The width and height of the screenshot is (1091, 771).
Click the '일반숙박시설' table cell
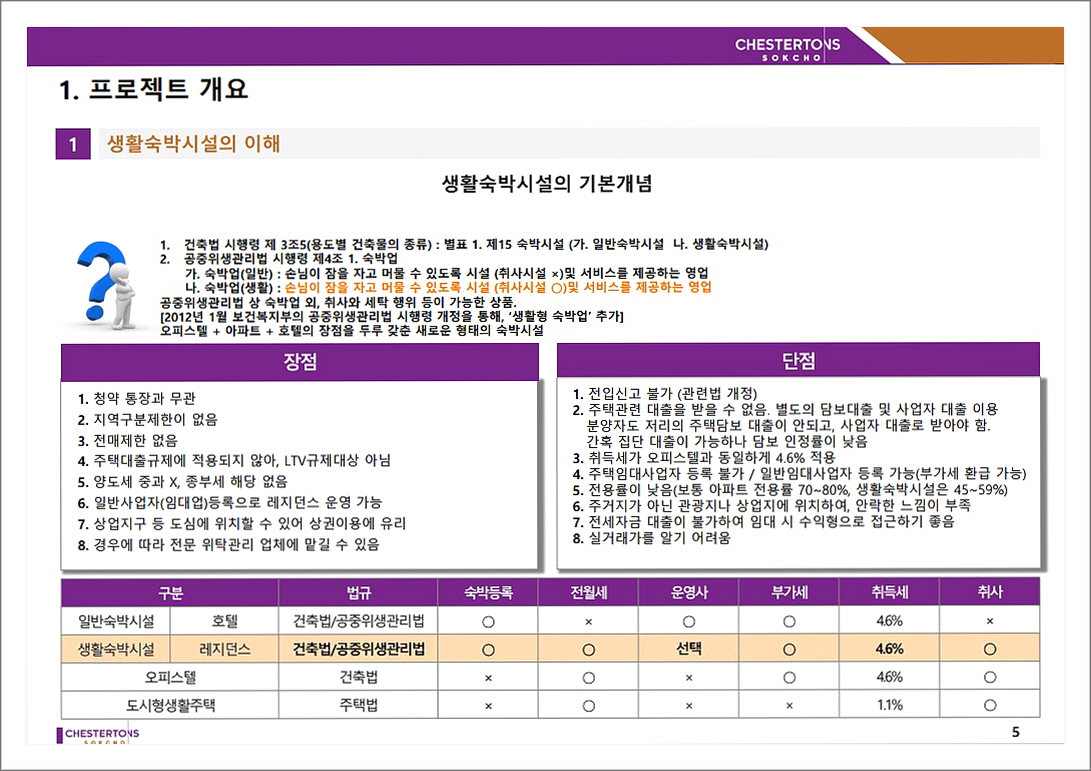pos(116,621)
